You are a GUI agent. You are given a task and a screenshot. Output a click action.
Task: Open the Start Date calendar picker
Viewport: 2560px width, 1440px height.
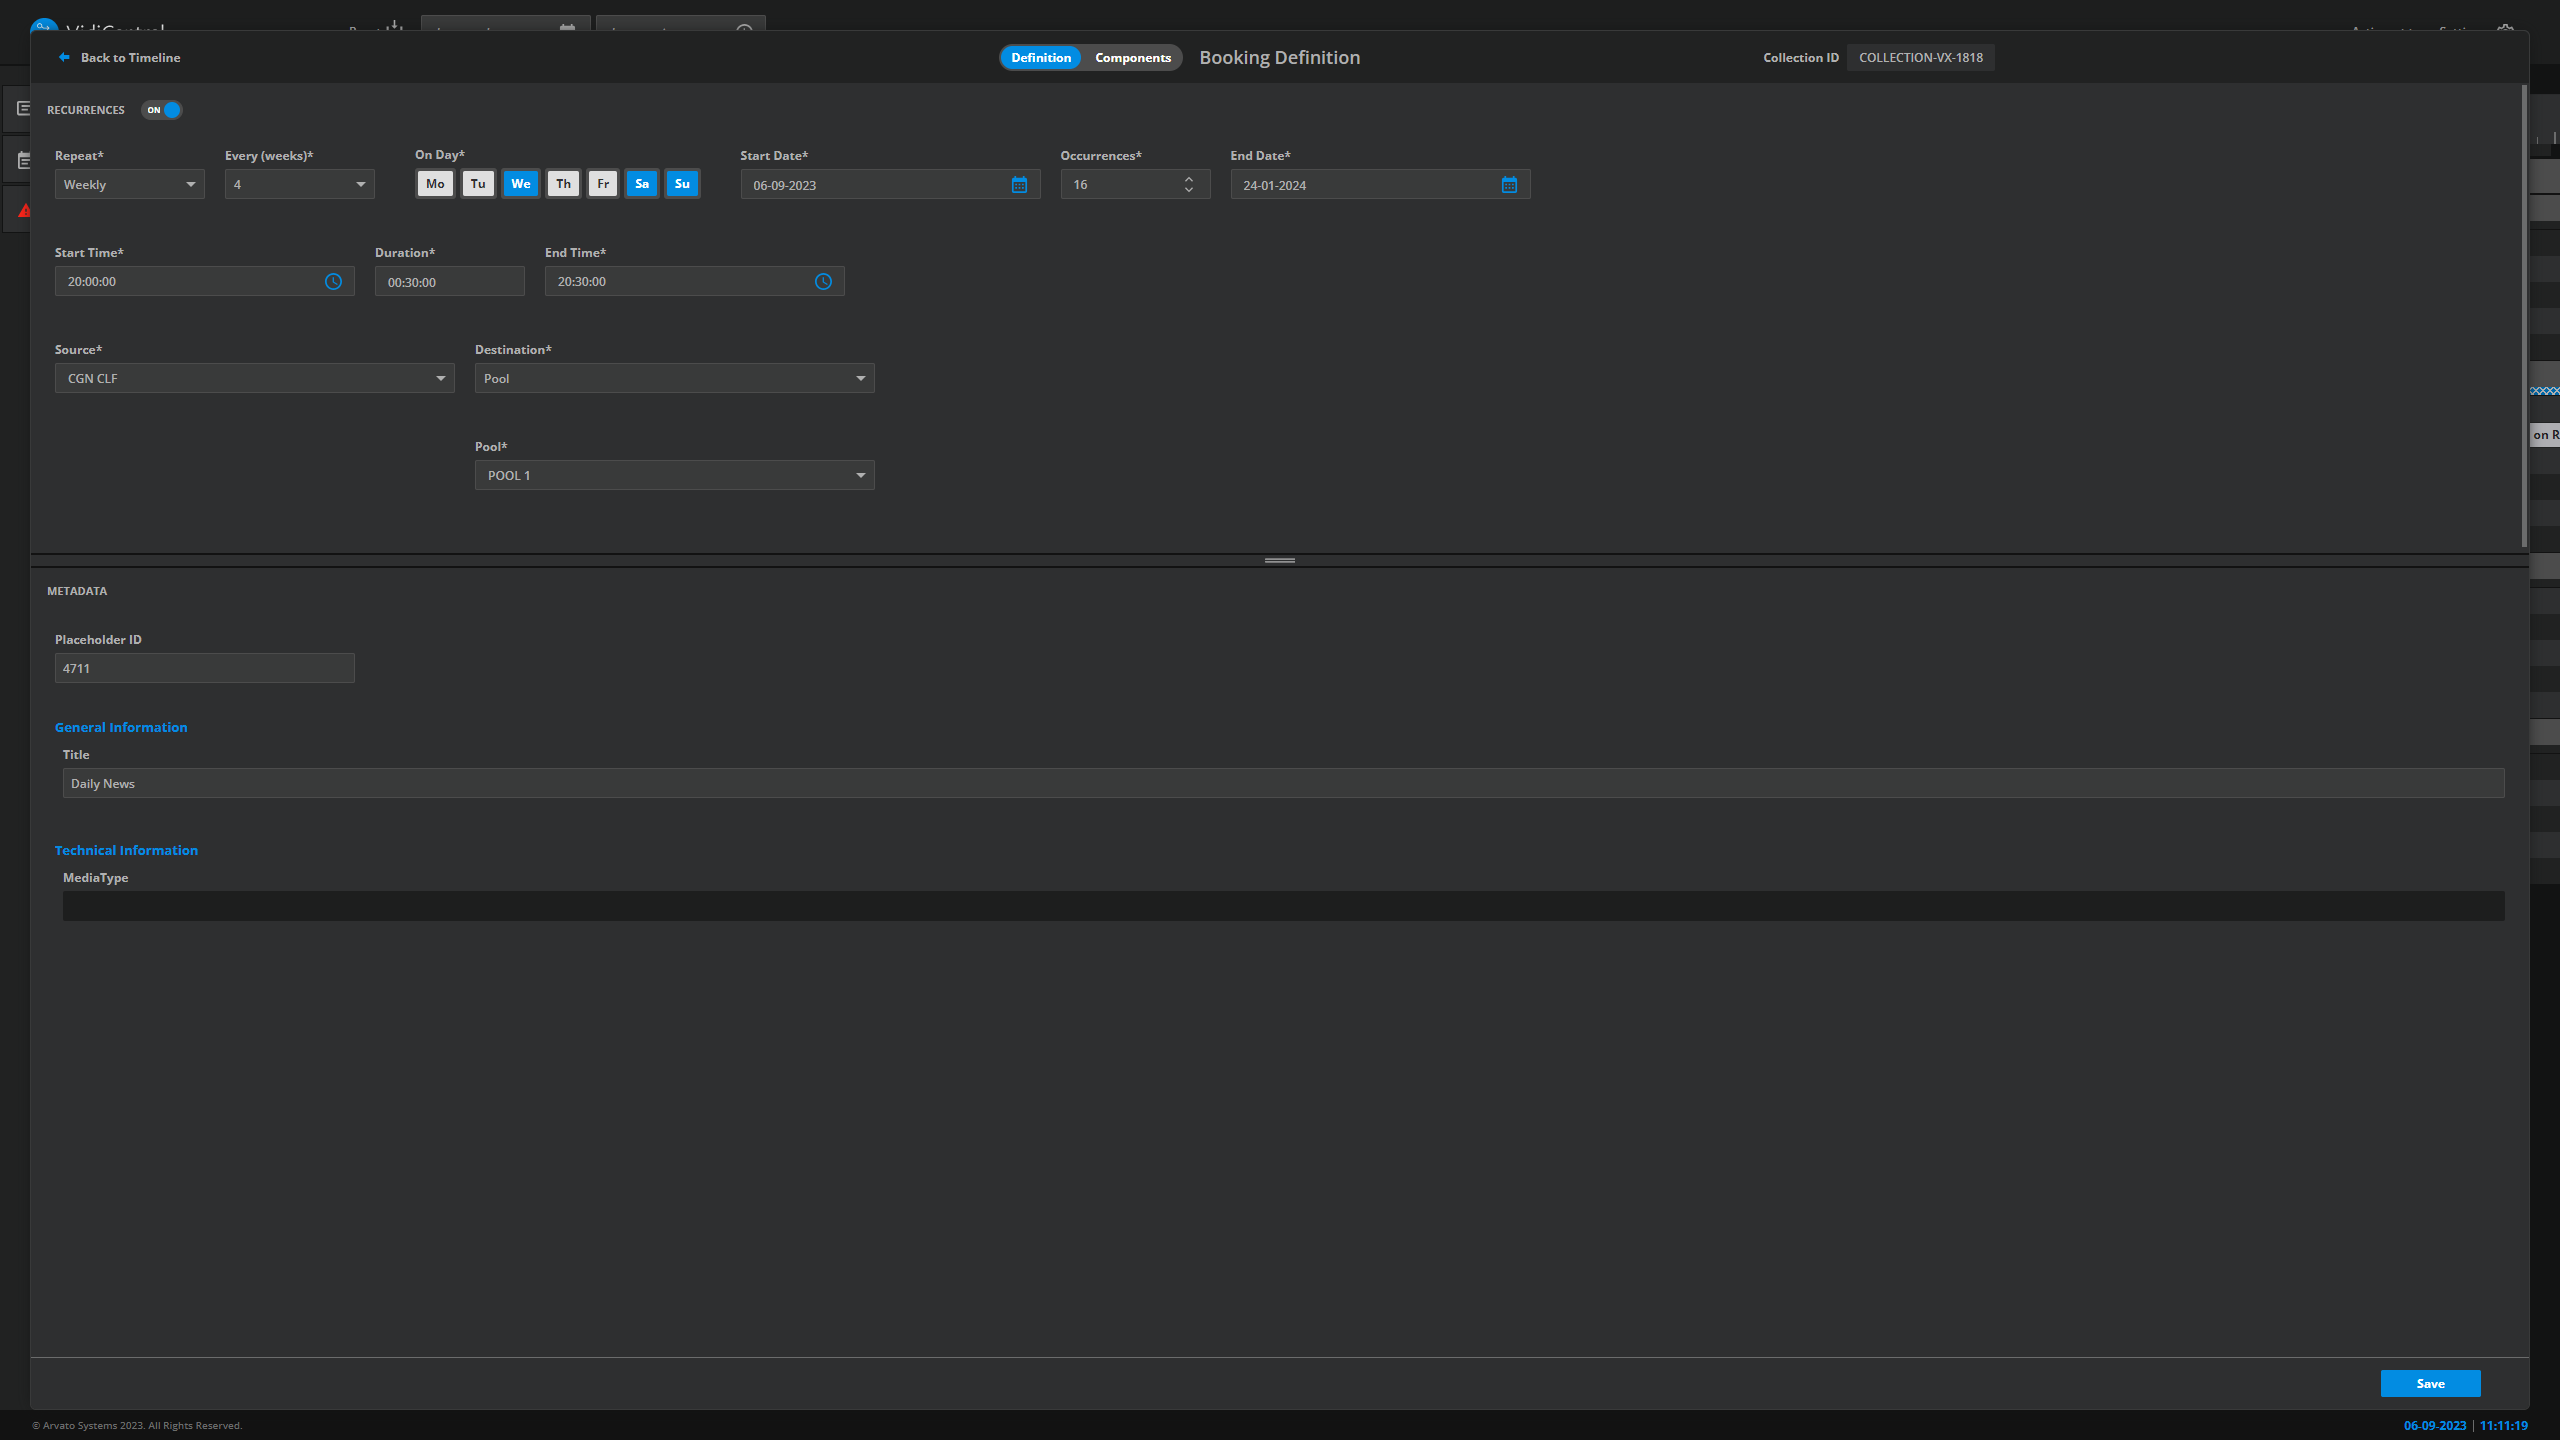pos(1019,185)
